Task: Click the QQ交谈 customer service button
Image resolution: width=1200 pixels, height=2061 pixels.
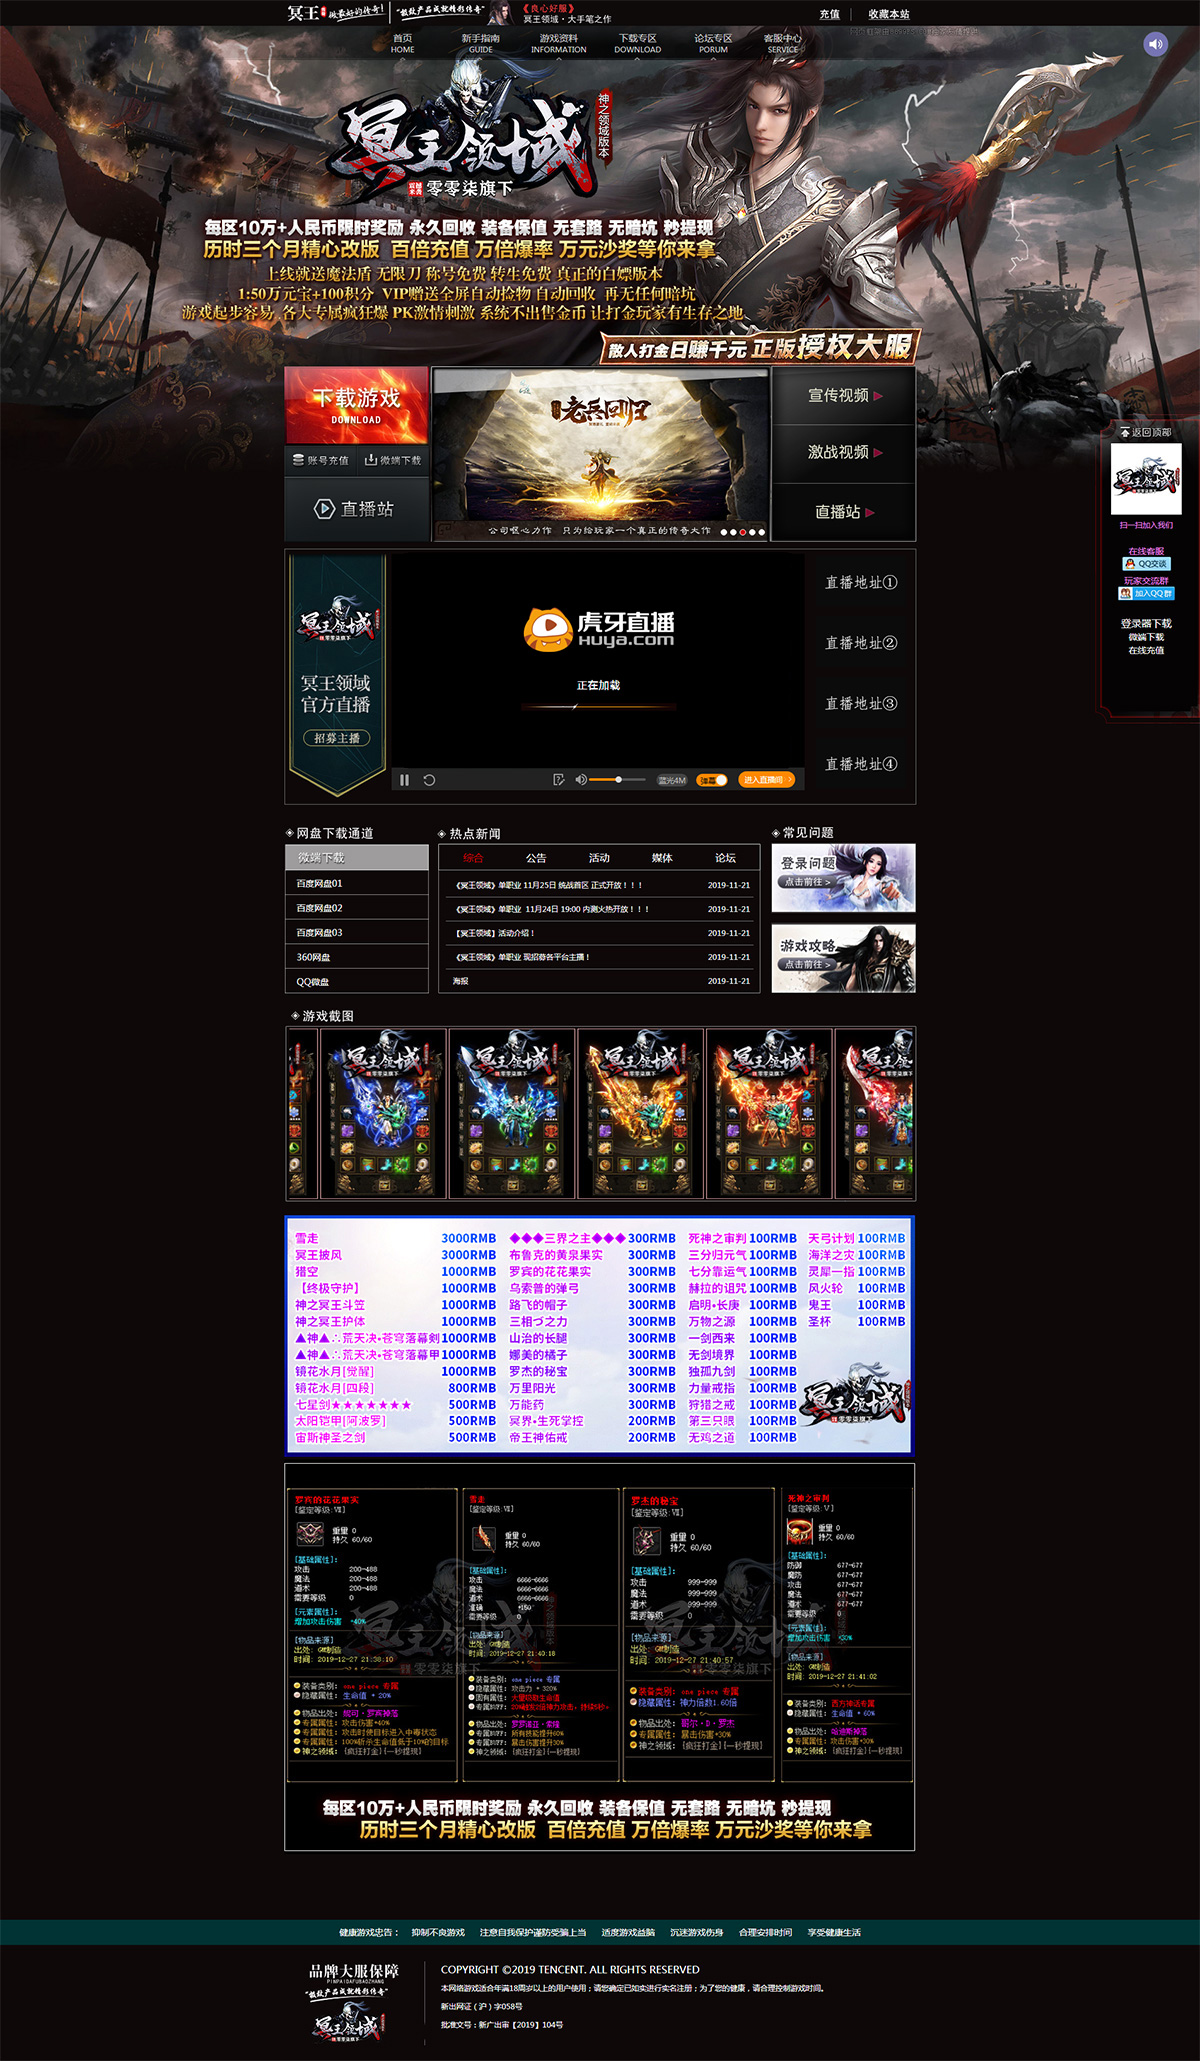Action: tap(1146, 564)
